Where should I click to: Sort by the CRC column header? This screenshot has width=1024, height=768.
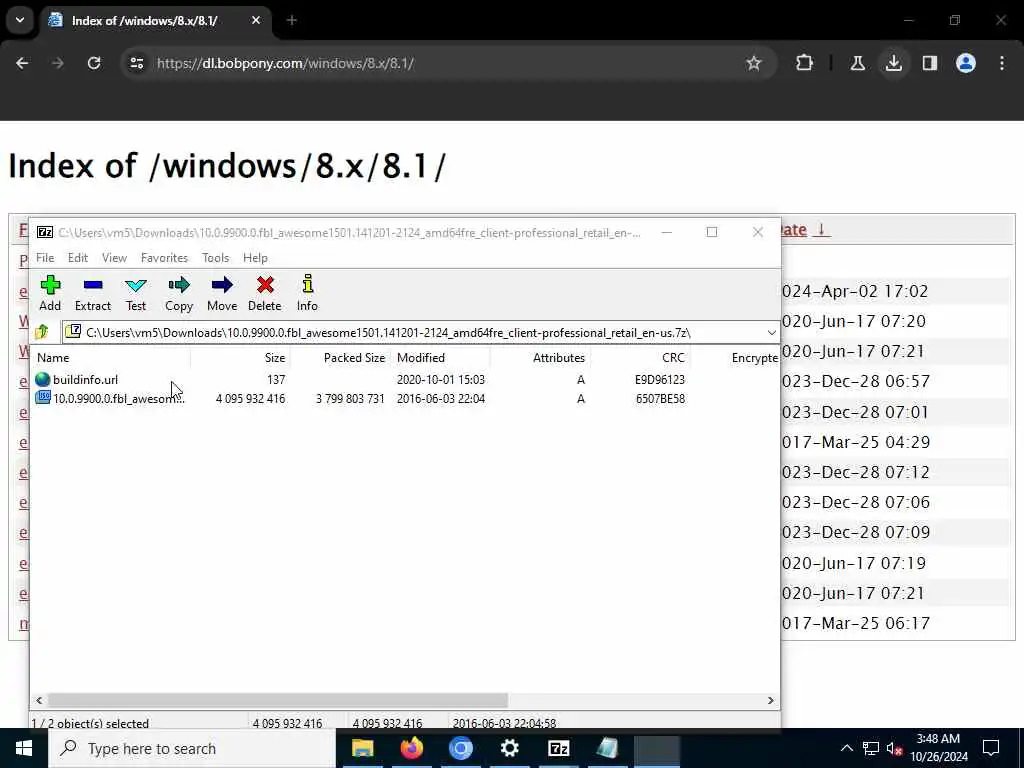[640, 358]
